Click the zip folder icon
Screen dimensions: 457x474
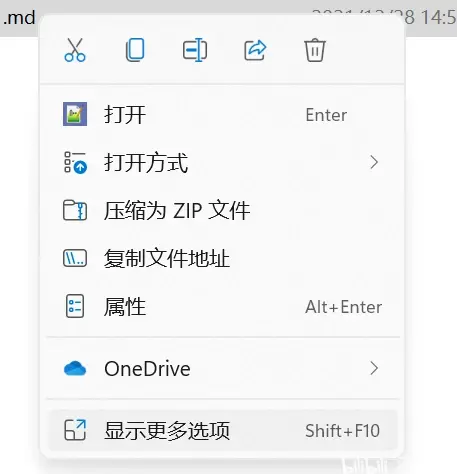[75, 210]
